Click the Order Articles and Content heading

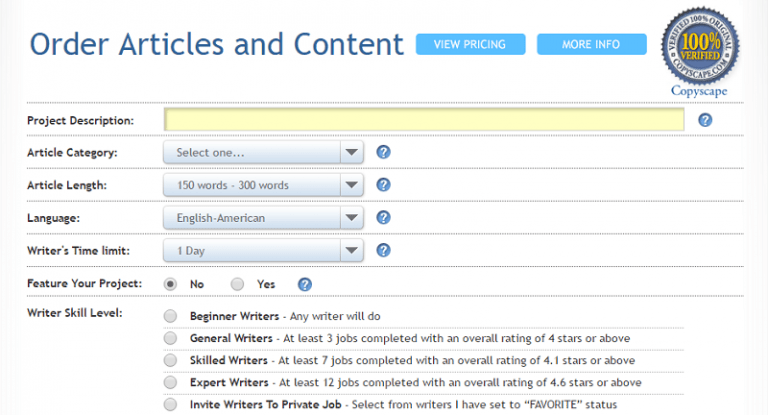216,44
